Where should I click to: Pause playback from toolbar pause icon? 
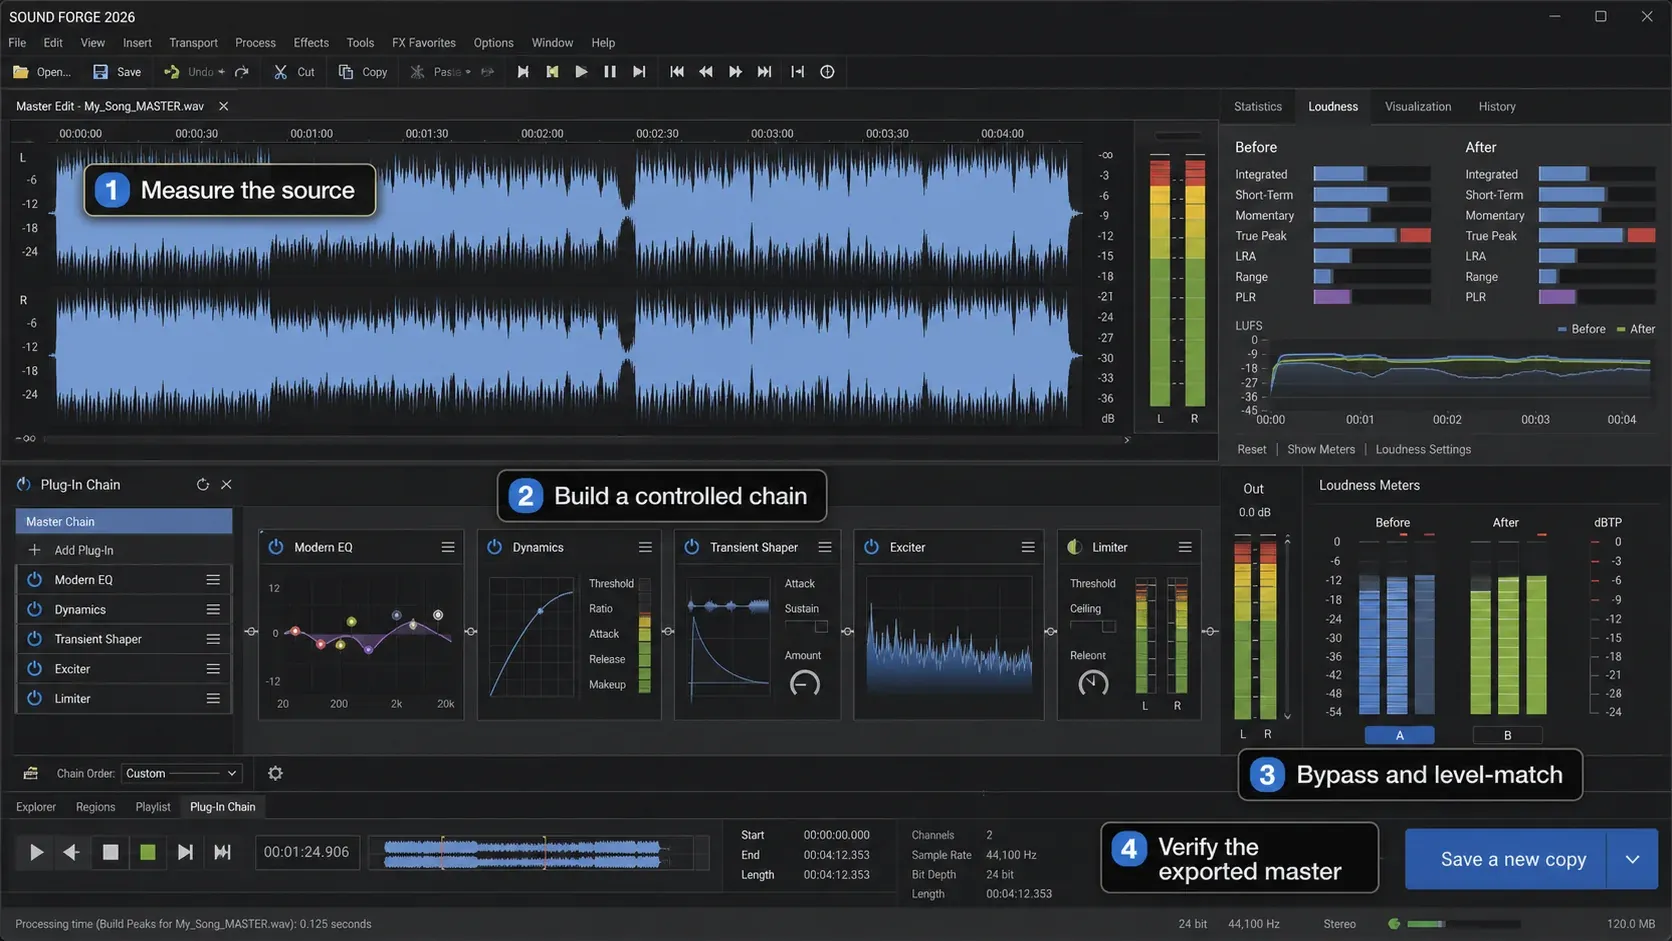610,72
